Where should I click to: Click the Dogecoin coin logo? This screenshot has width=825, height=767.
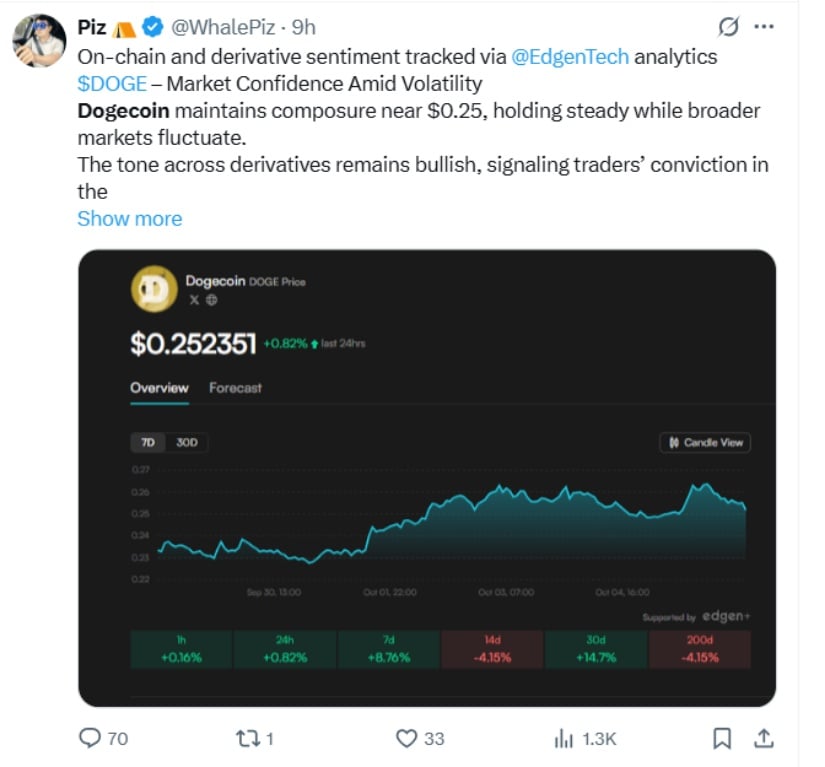[155, 290]
